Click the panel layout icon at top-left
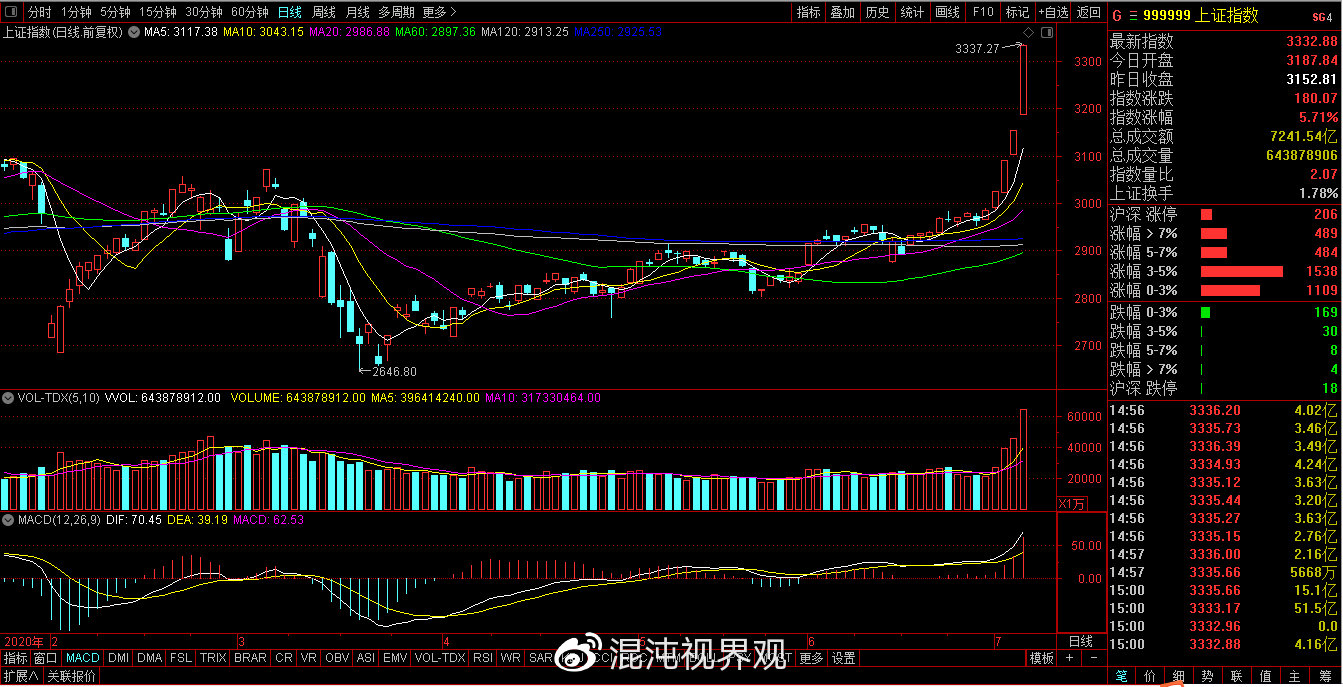 [13, 12]
